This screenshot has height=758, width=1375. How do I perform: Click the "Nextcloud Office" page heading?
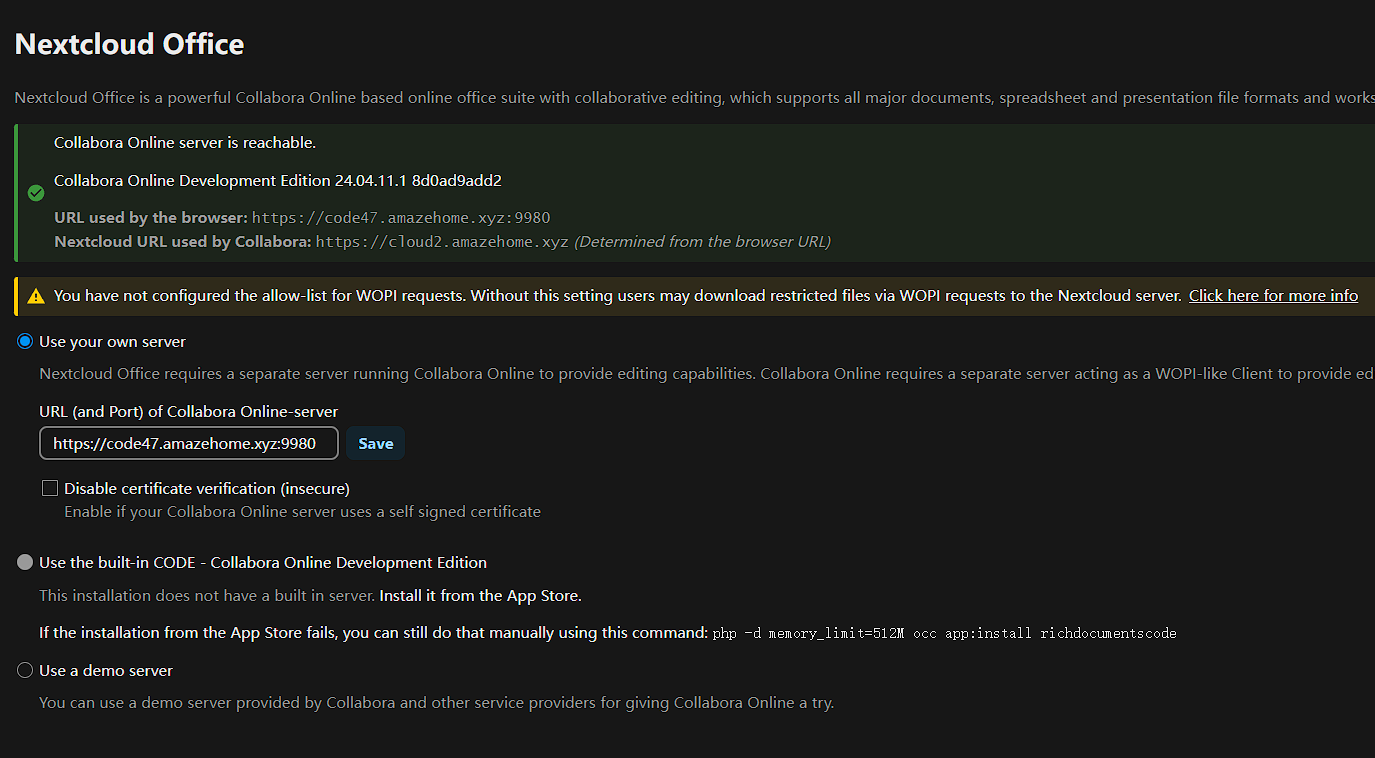point(128,44)
